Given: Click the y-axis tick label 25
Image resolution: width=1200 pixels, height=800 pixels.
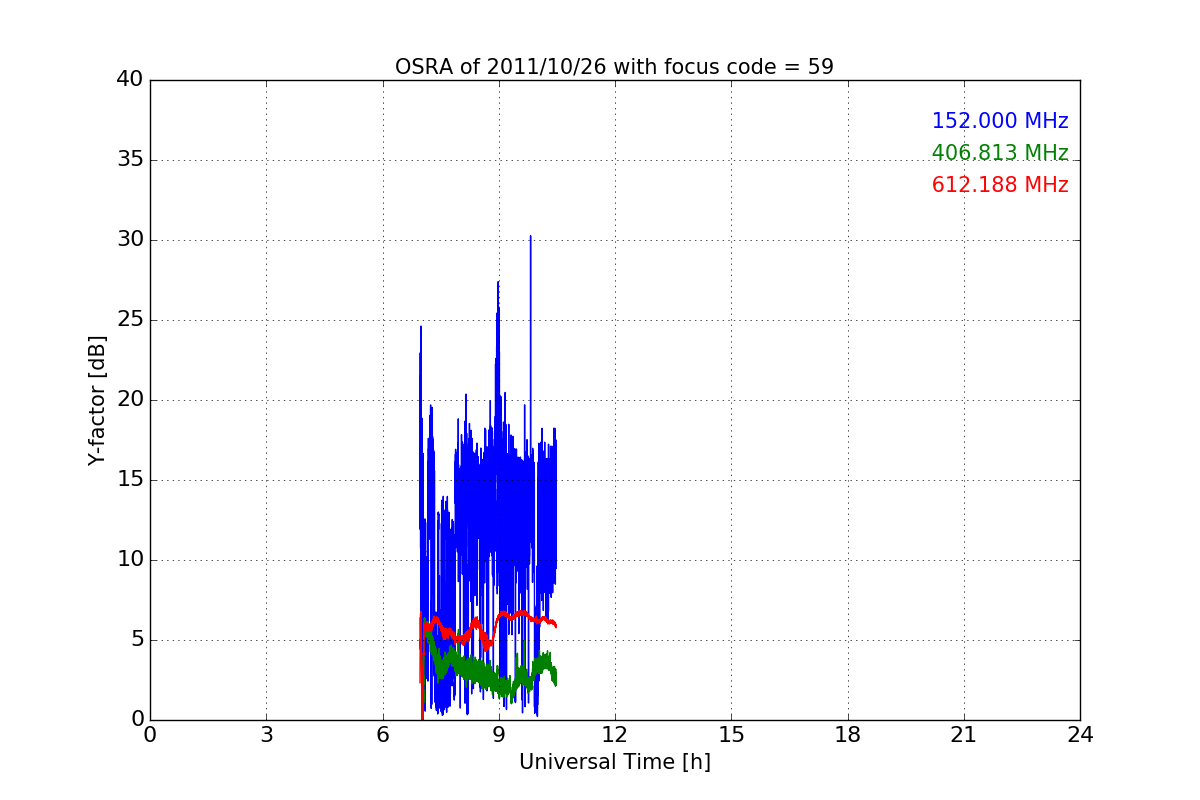Looking at the screenshot, I should pyautogui.click(x=130, y=320).
